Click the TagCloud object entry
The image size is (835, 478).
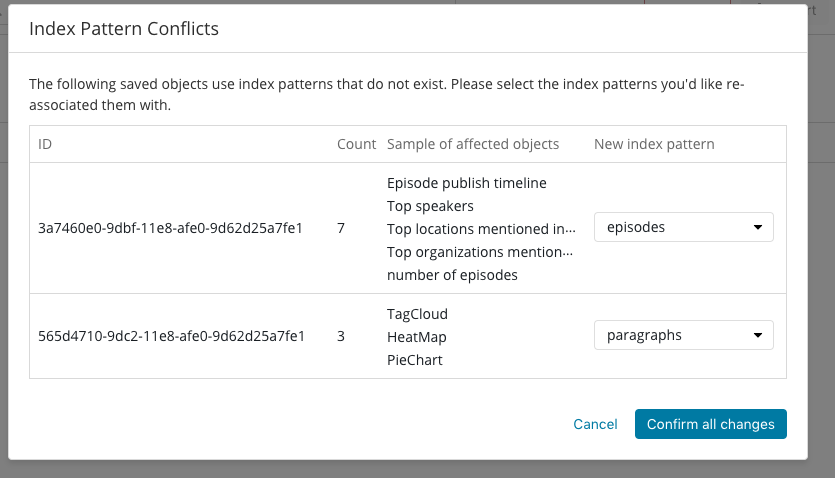click(417, 313)
